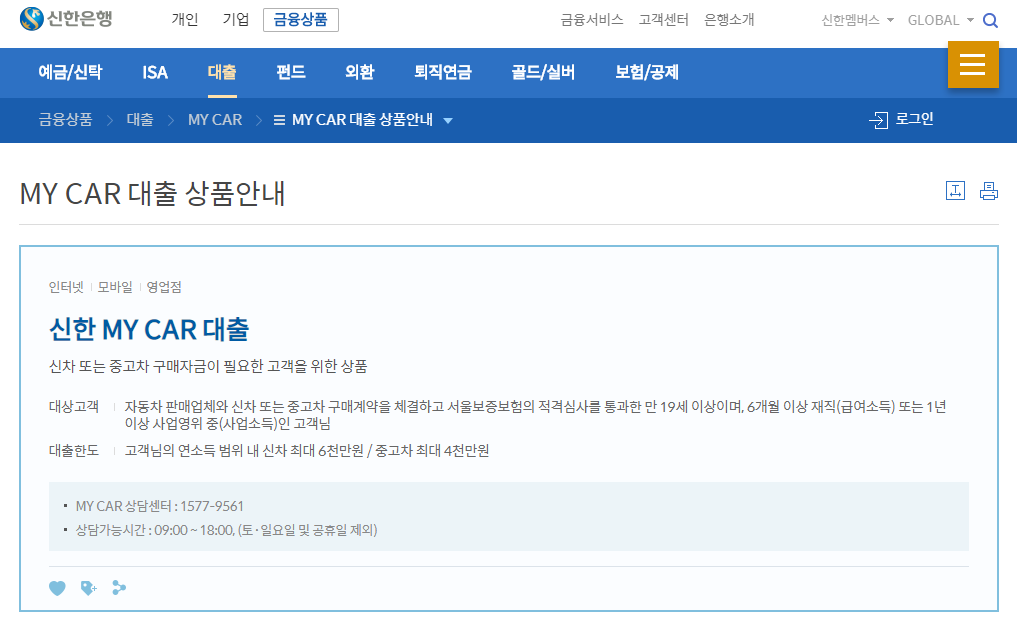This screenshot has width=1017, height=625.
Task: Click the 신한 MY CAR 대출 title
Action: pyautogui.click(x=149, y=329)
